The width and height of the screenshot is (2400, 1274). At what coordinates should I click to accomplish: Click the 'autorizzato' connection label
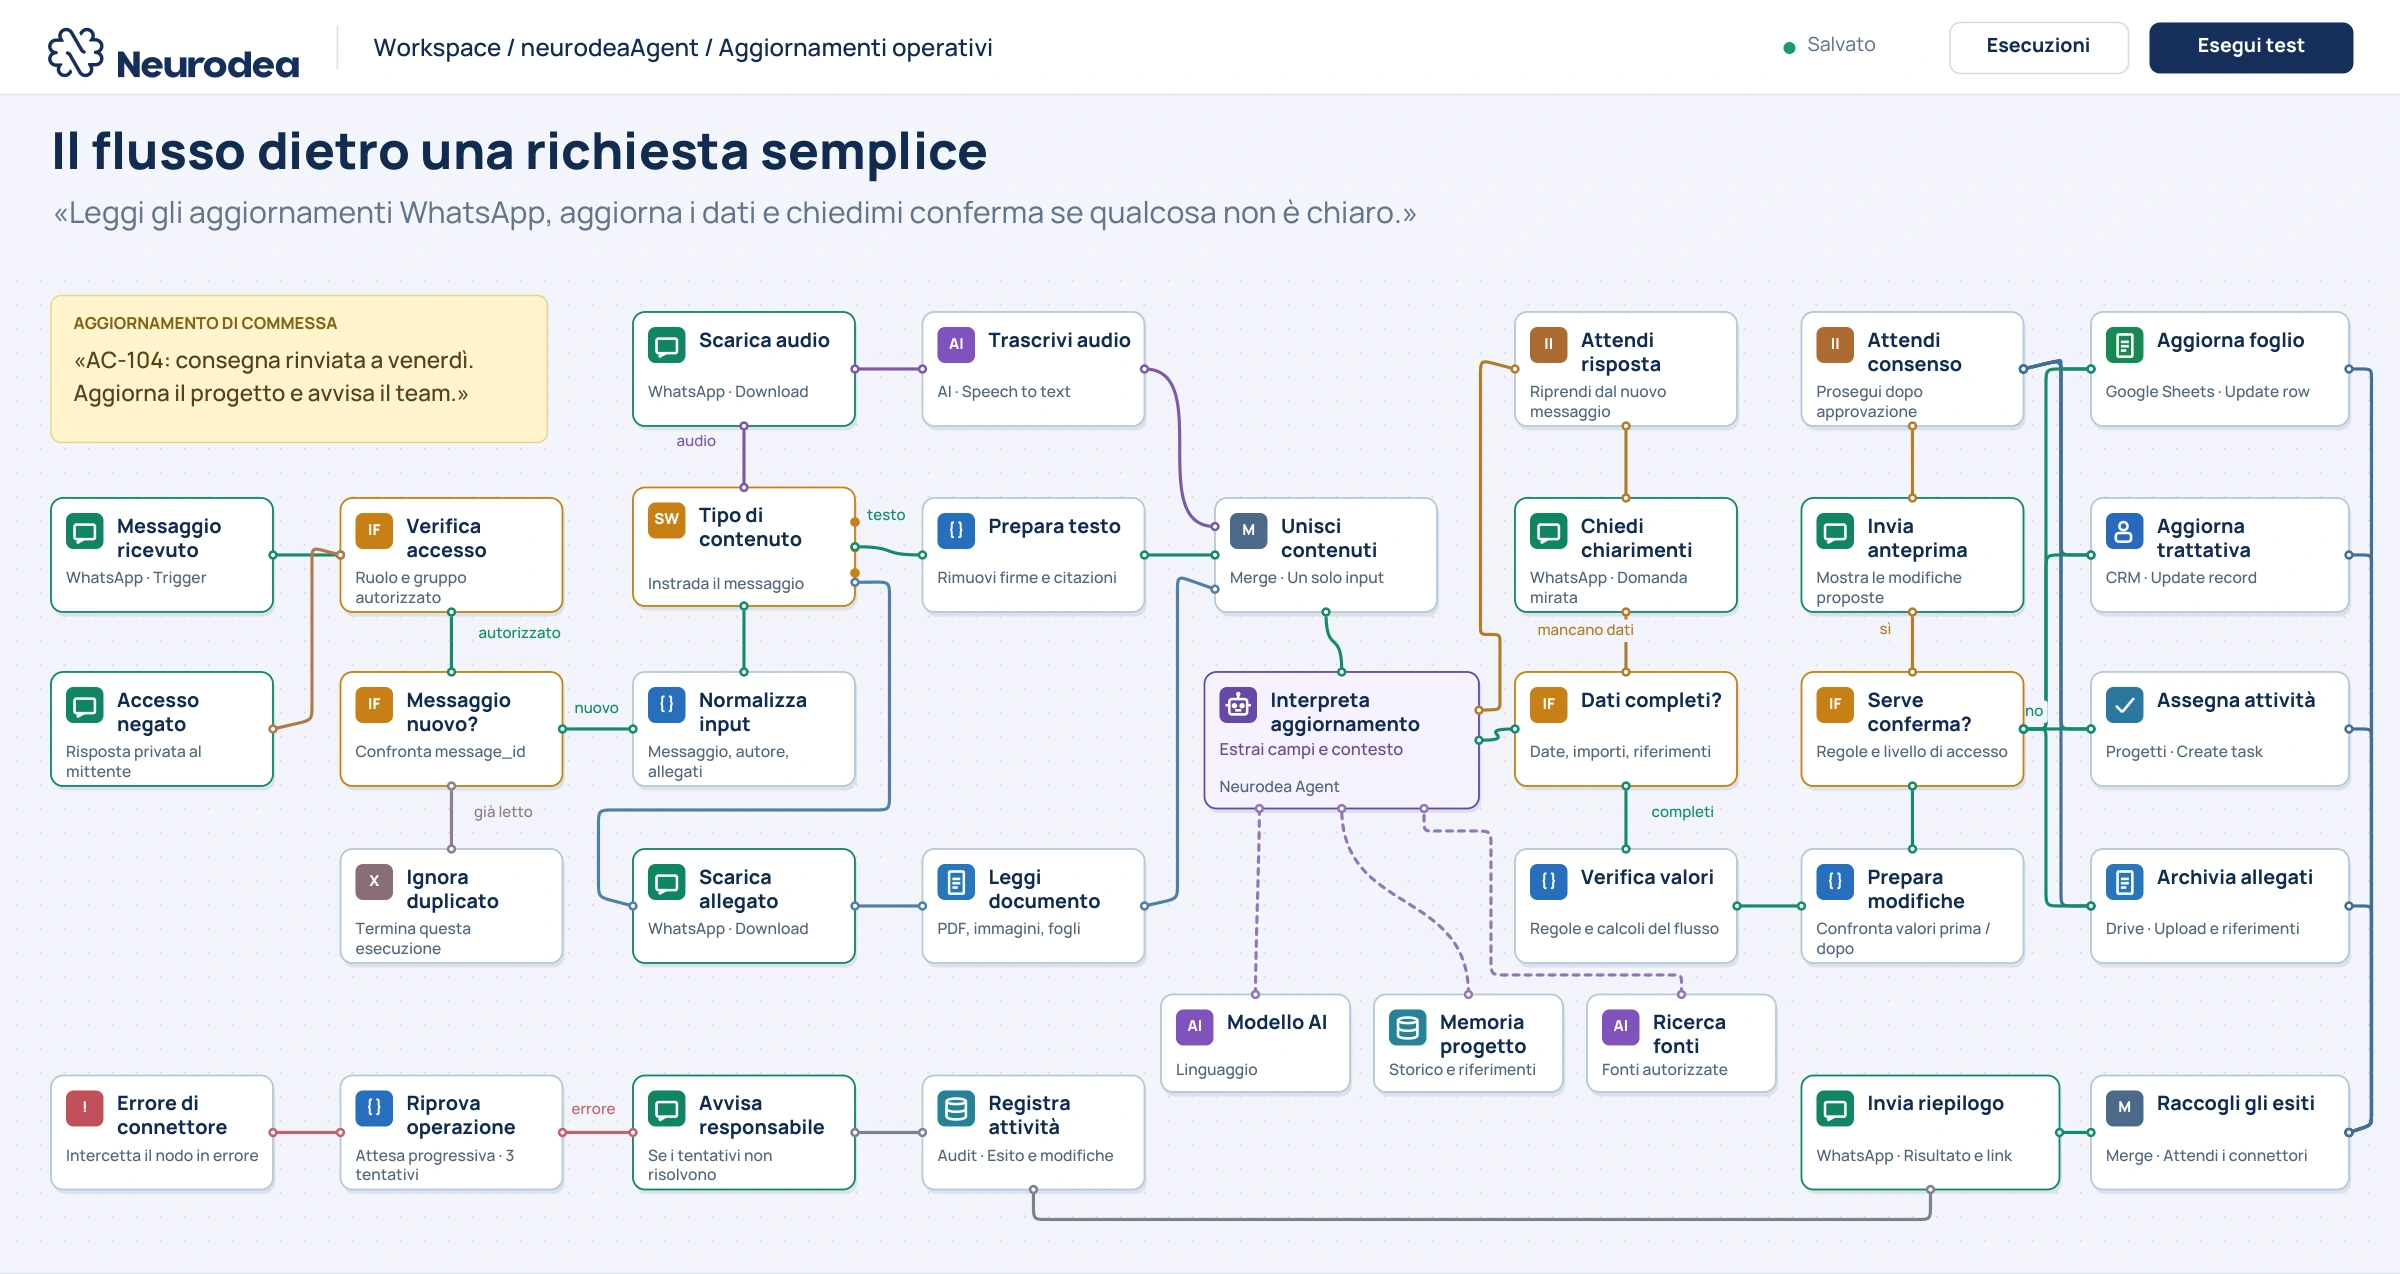click(519, 633)
